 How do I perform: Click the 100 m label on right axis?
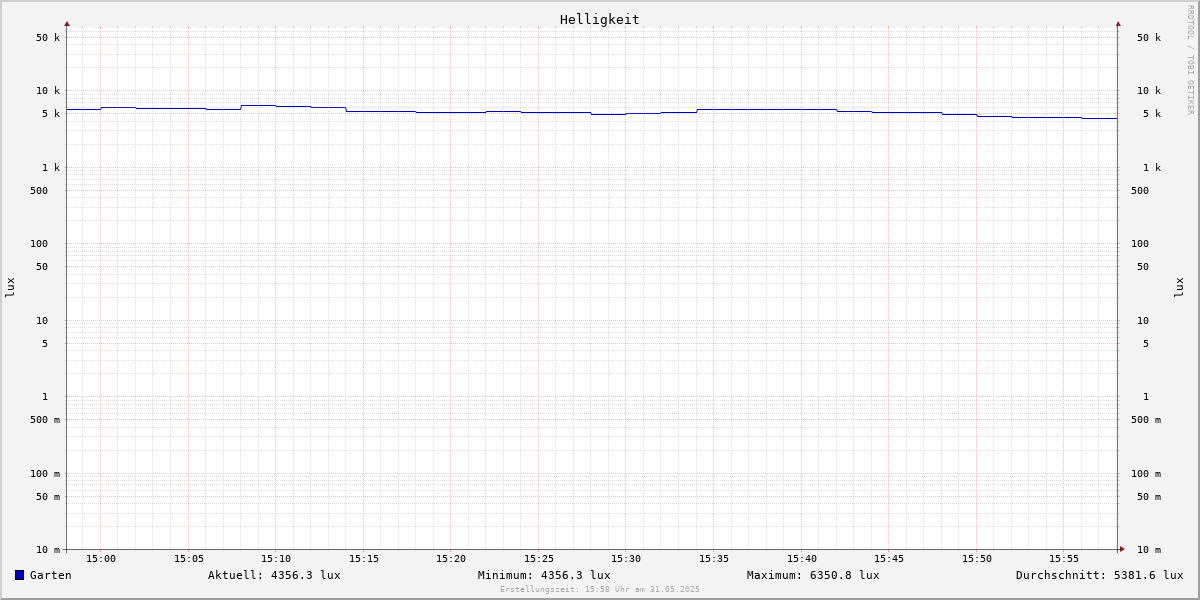point(1146,474)
